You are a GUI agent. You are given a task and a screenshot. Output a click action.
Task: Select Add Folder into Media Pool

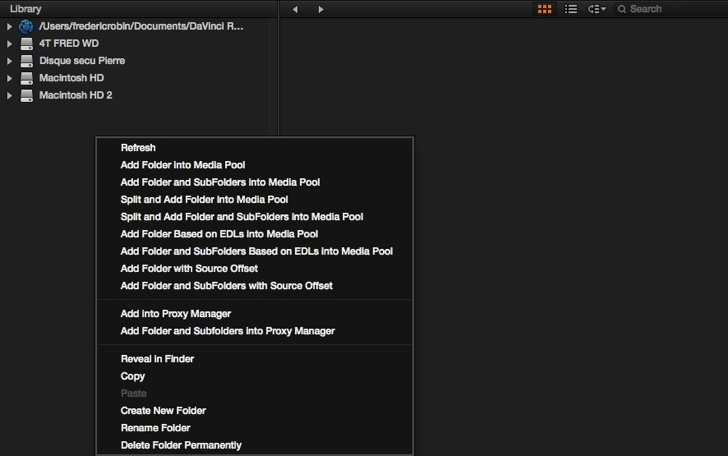pyautogui.click(x=183, y=165)
